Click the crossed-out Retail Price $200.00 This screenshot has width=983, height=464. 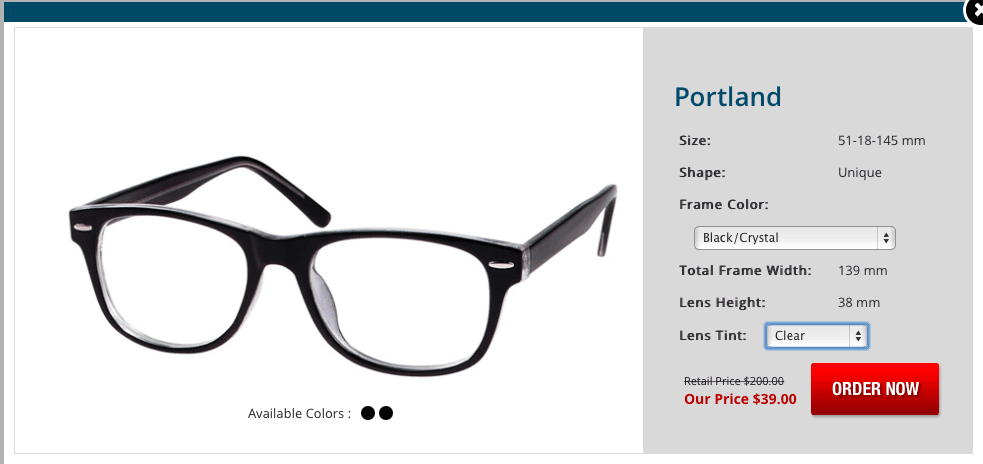[x=733, y=381]
